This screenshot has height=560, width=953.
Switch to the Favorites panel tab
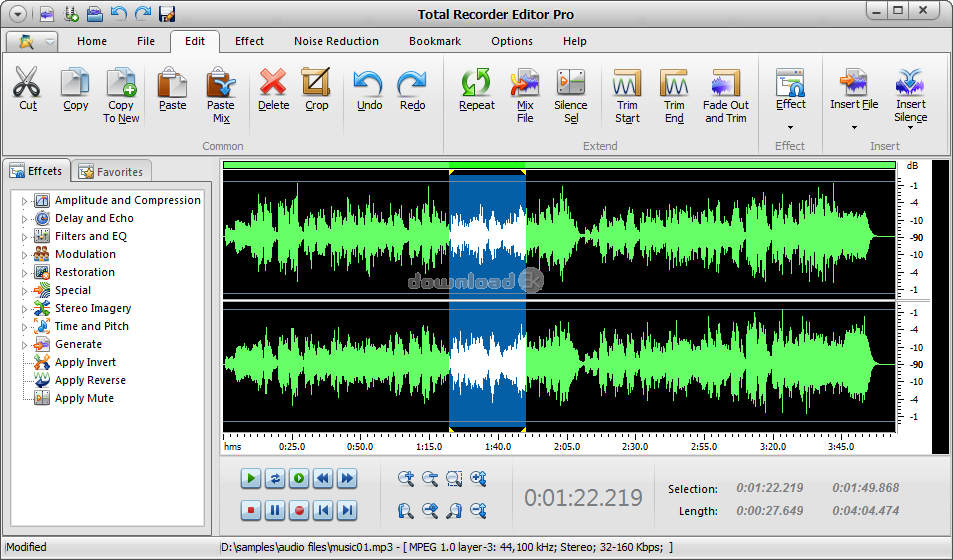click(x=111, y=171)
